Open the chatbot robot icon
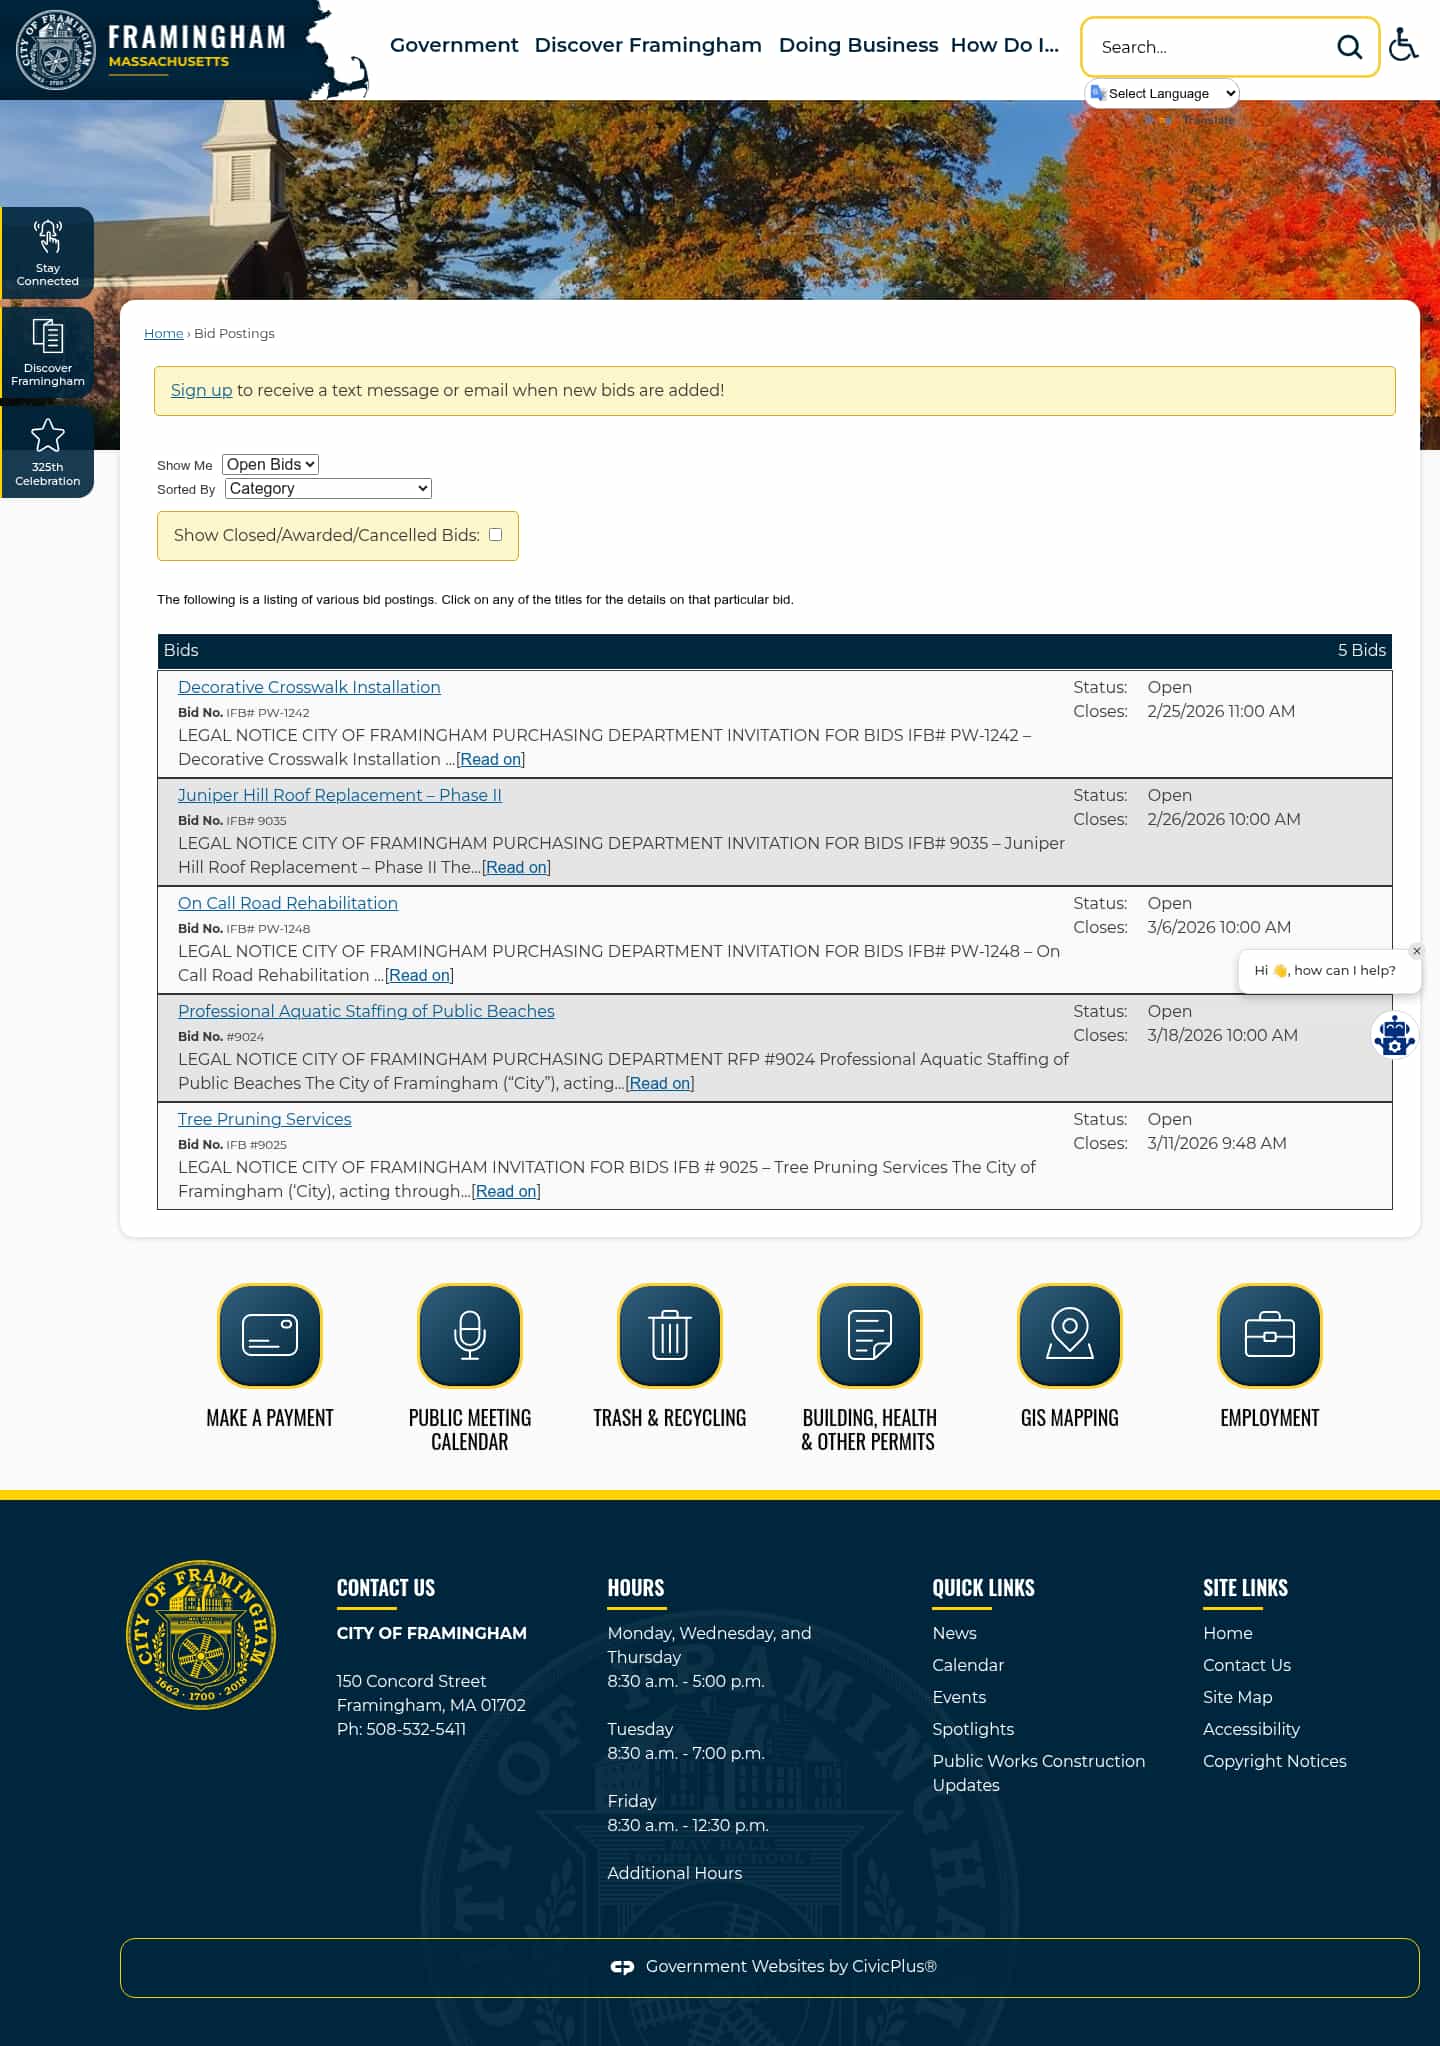The image size is (1440, 2046). coord(1394,1035)
